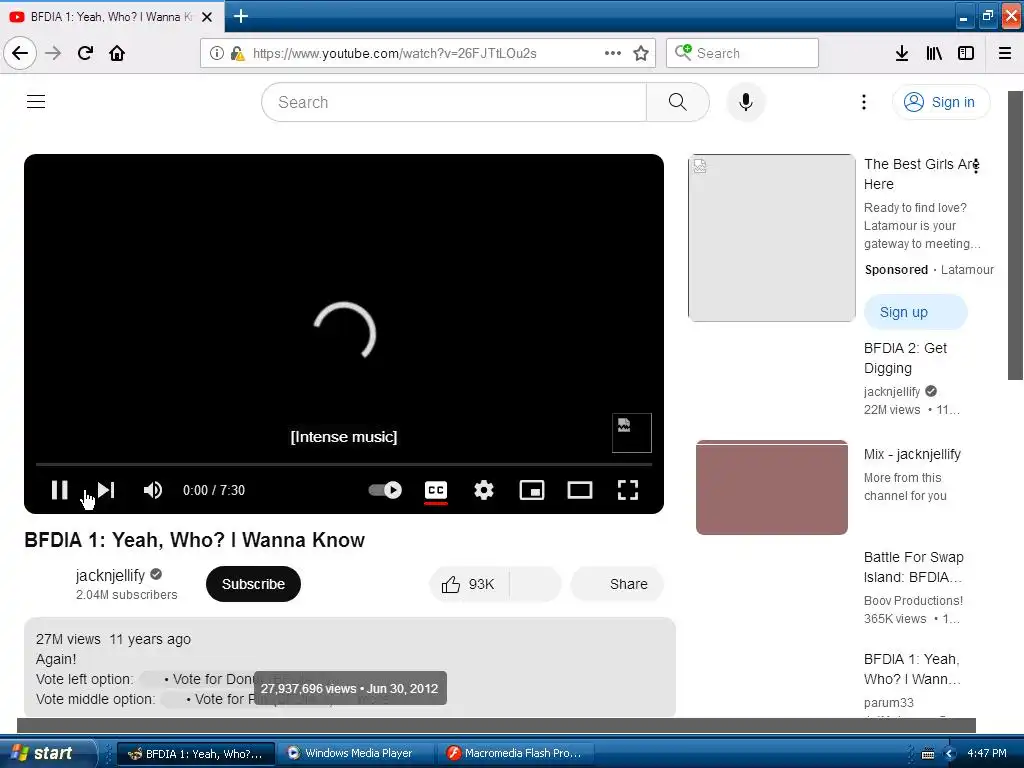Open the browser home page
This screenshot has width=1024, height=768.
coord(117,53)
